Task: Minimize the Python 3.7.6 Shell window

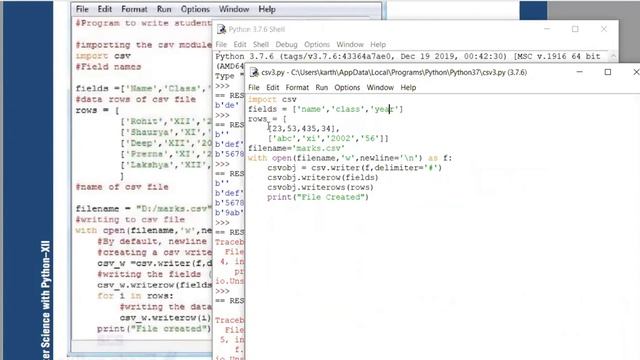Action: pos(547,29)
